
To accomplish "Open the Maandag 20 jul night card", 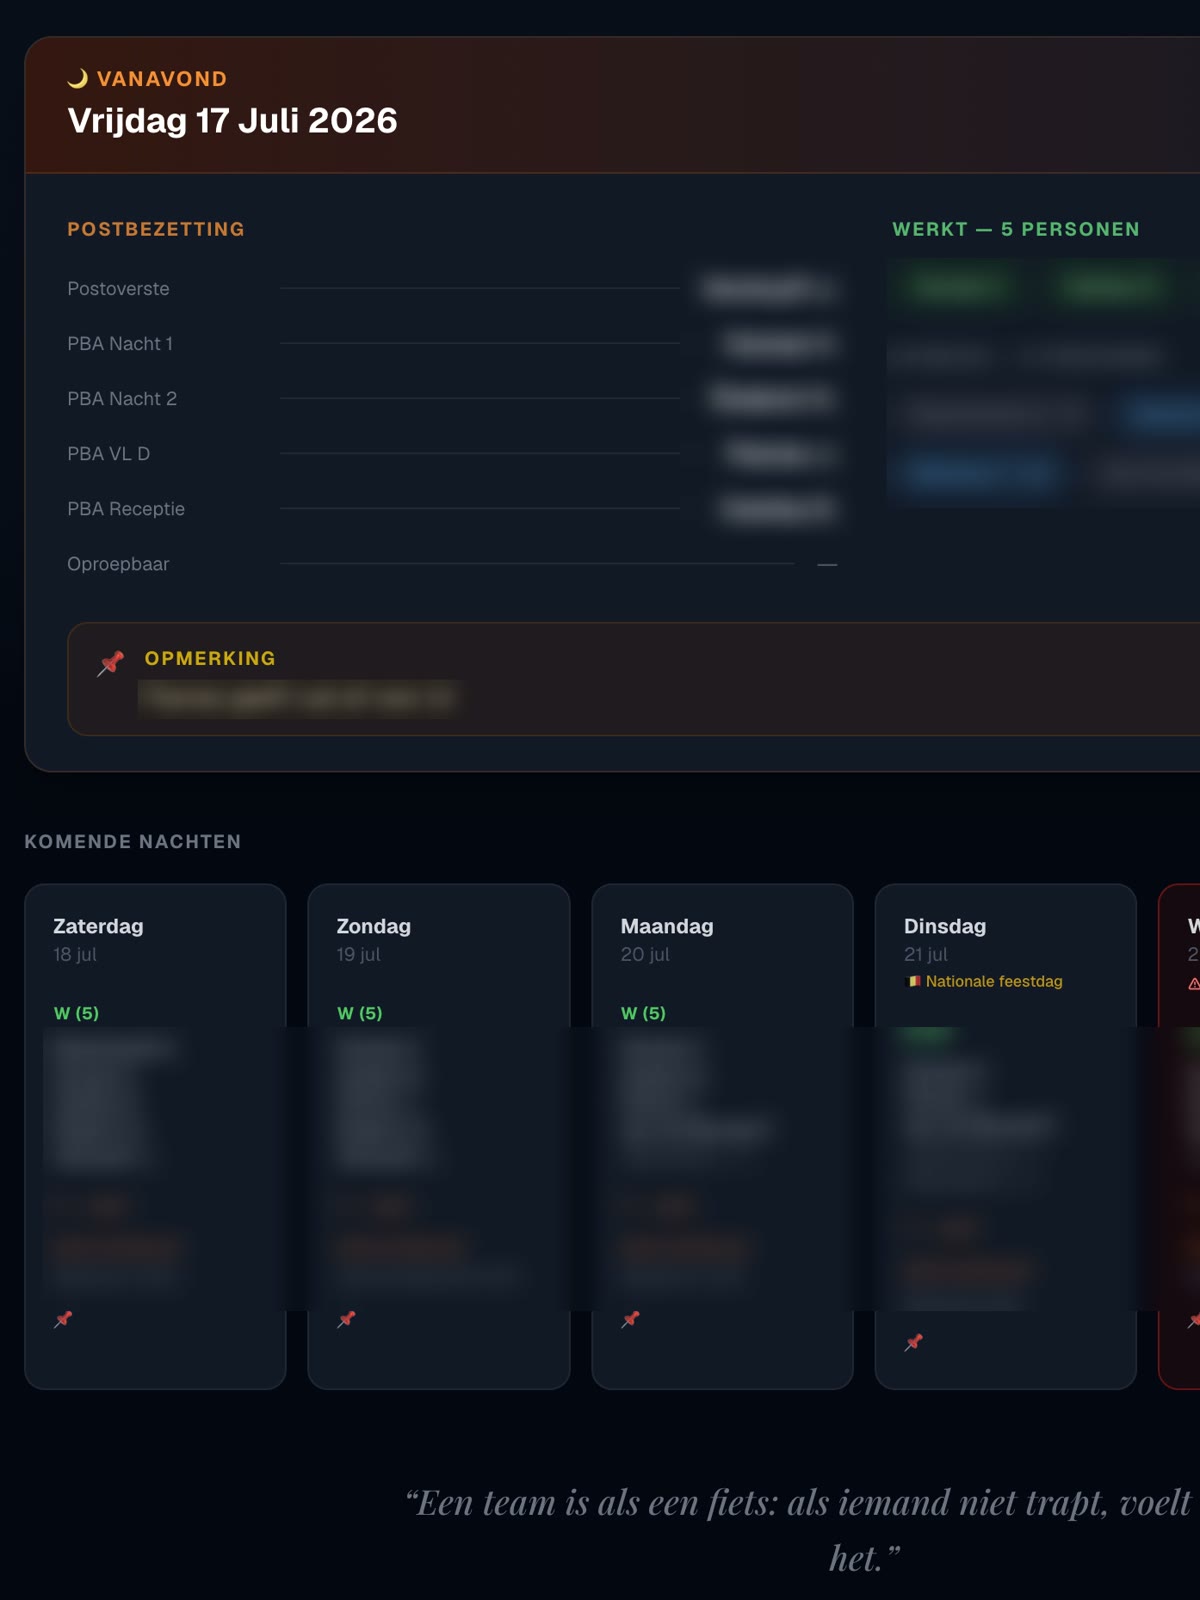I will (x=722, y=1136).
